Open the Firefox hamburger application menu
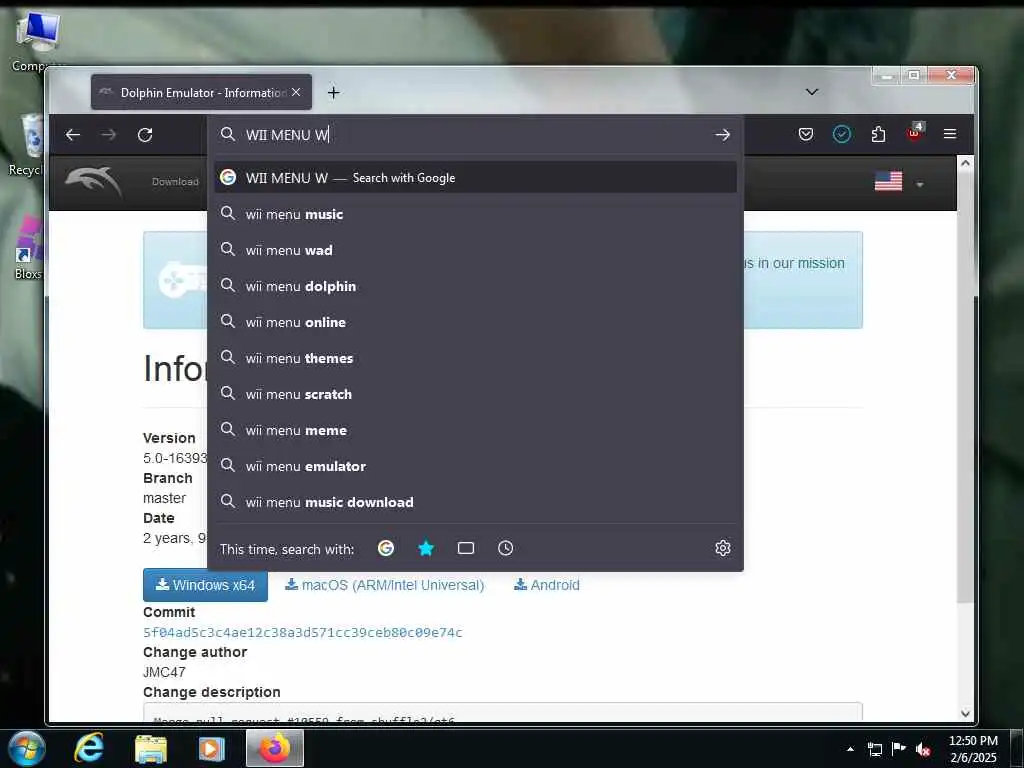The image size is (1024, 768). coord(950,134)
